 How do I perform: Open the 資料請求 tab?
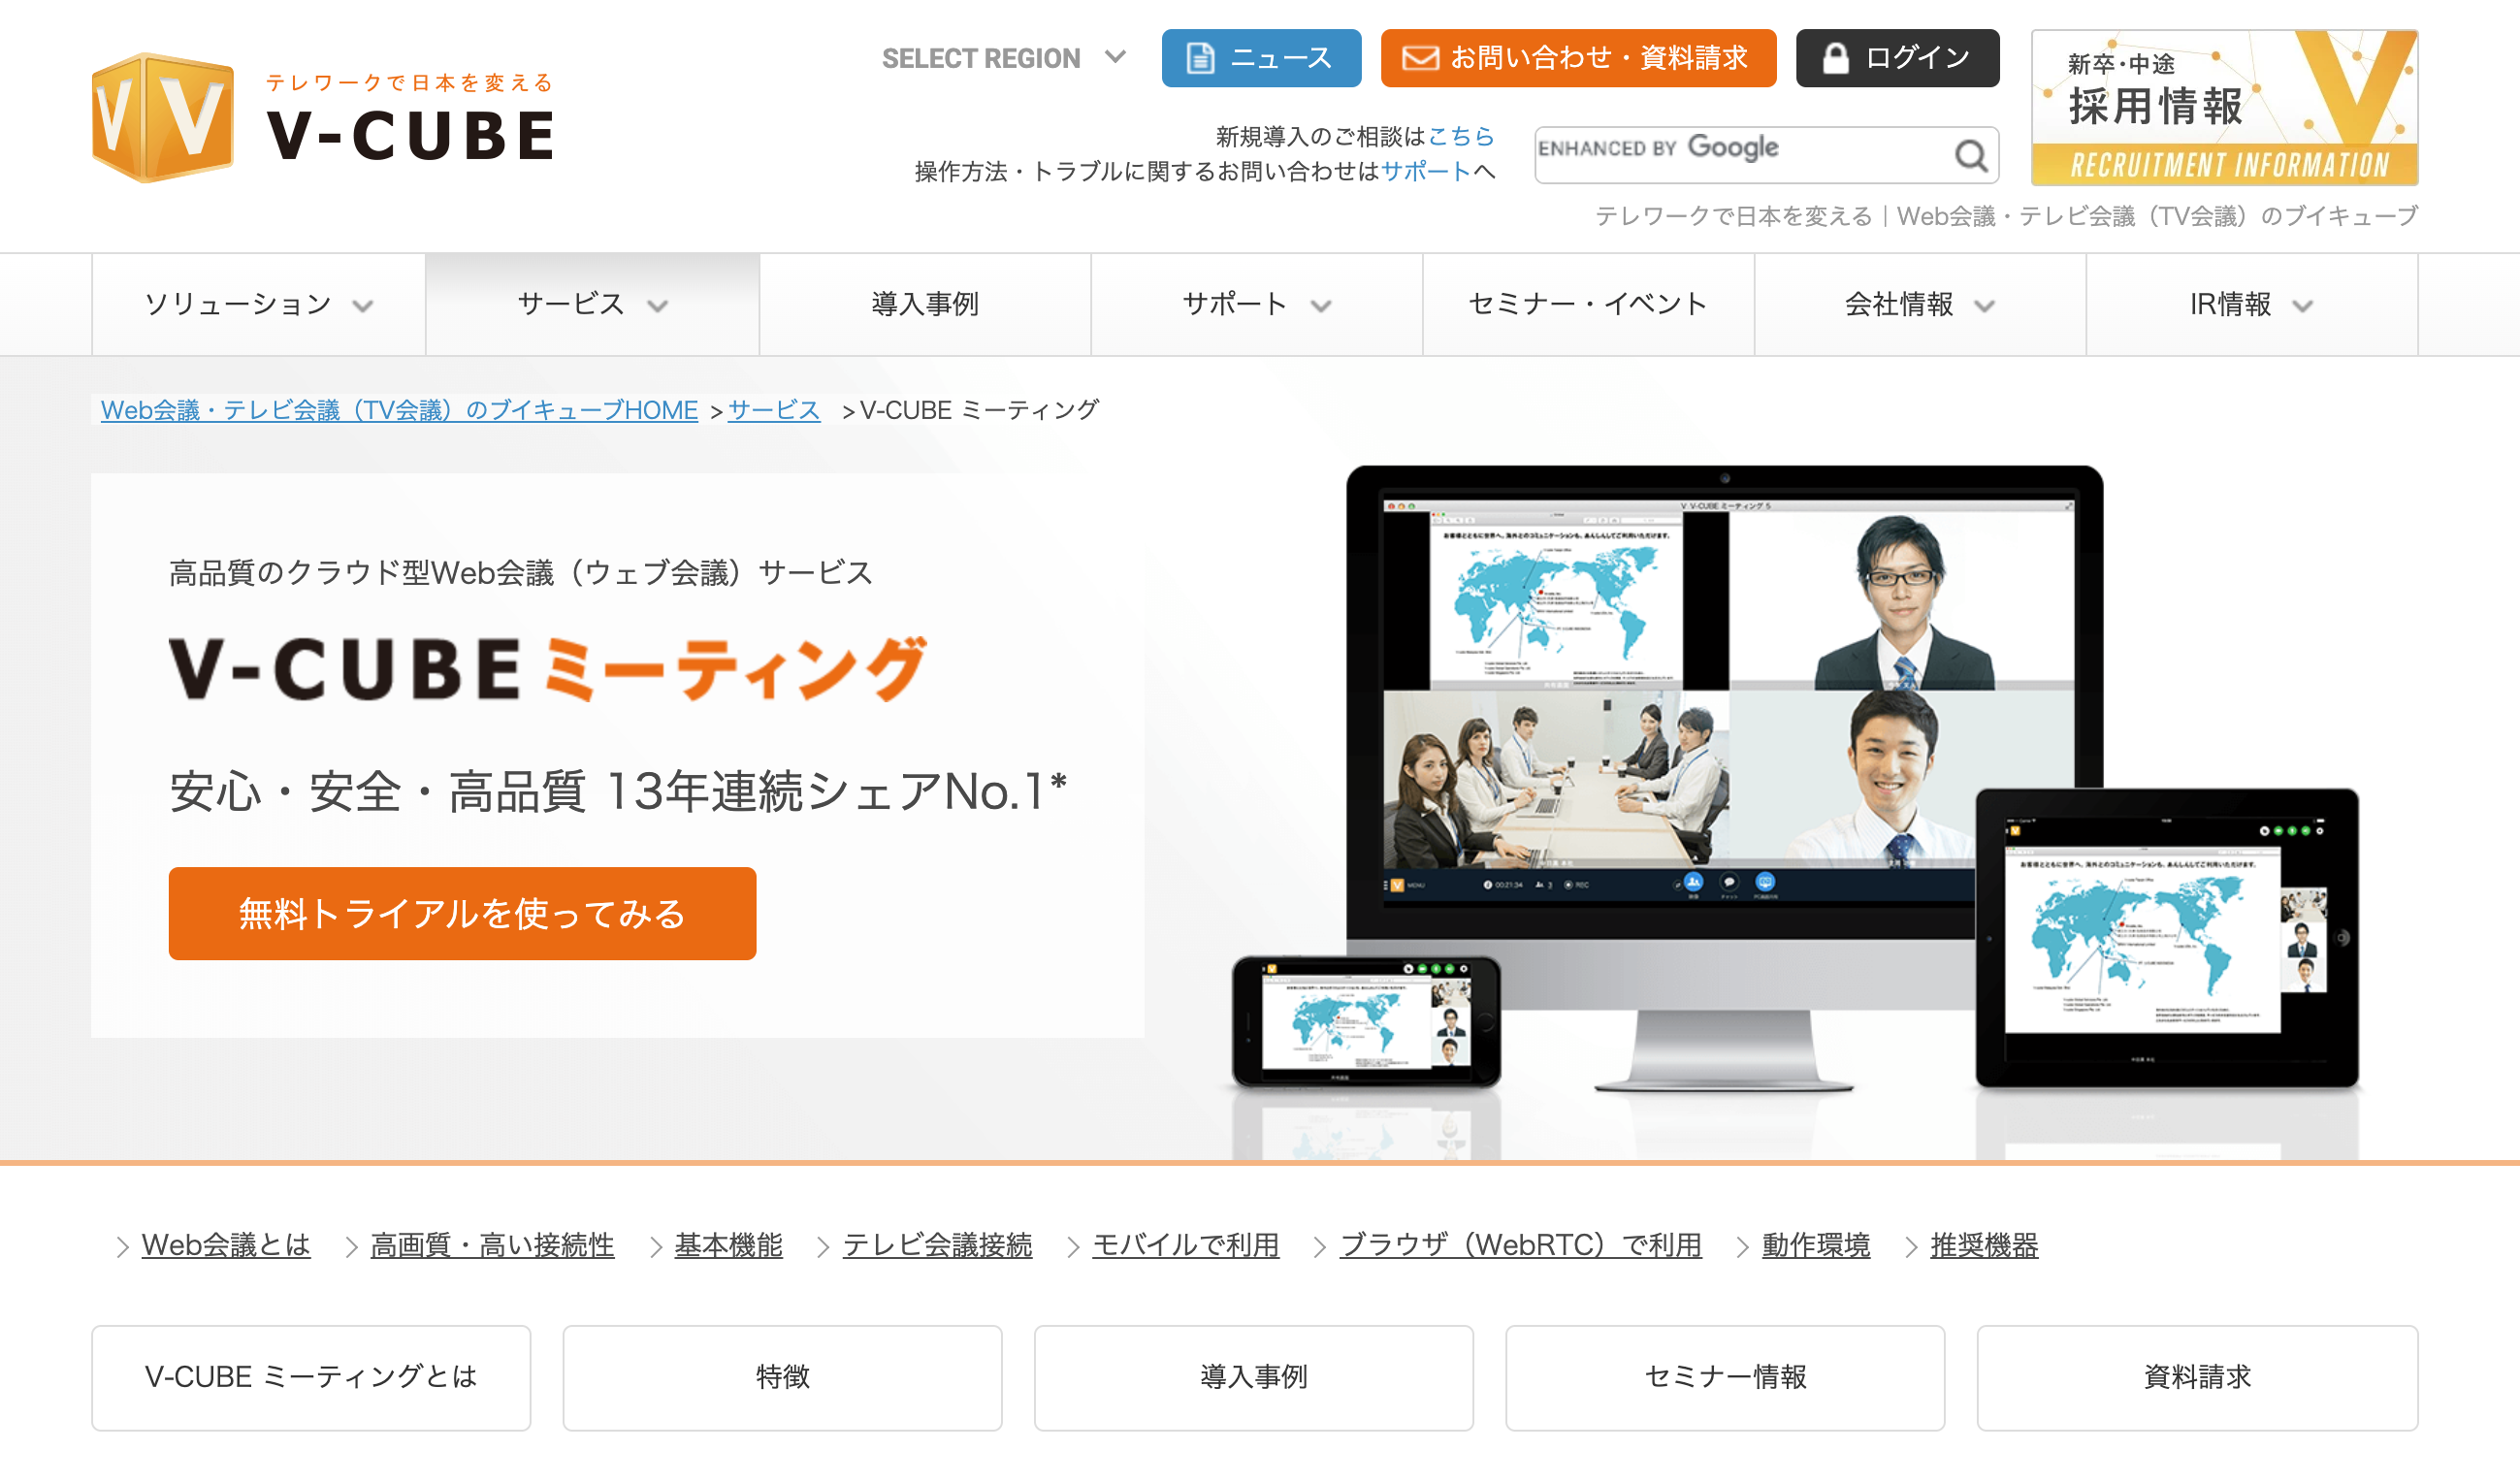point(2197,1377)
